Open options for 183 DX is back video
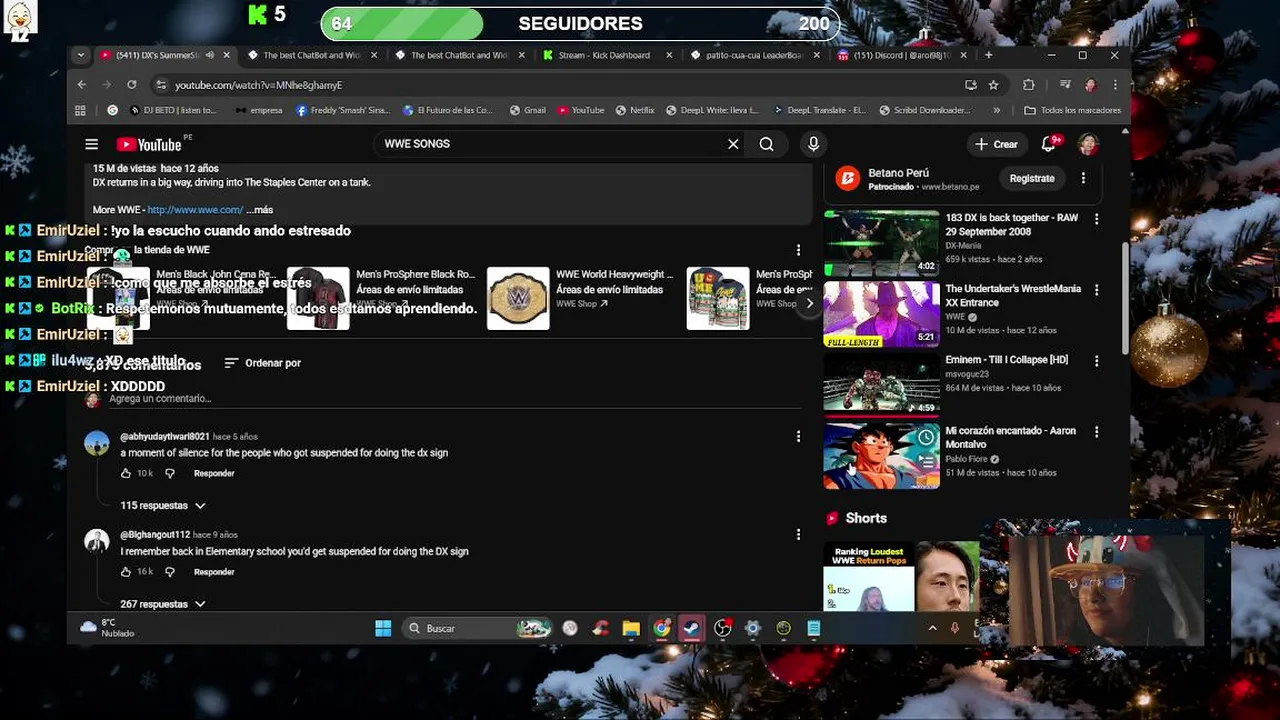This screenshot has height=720, width=1280. click(x=1097, y=219)
